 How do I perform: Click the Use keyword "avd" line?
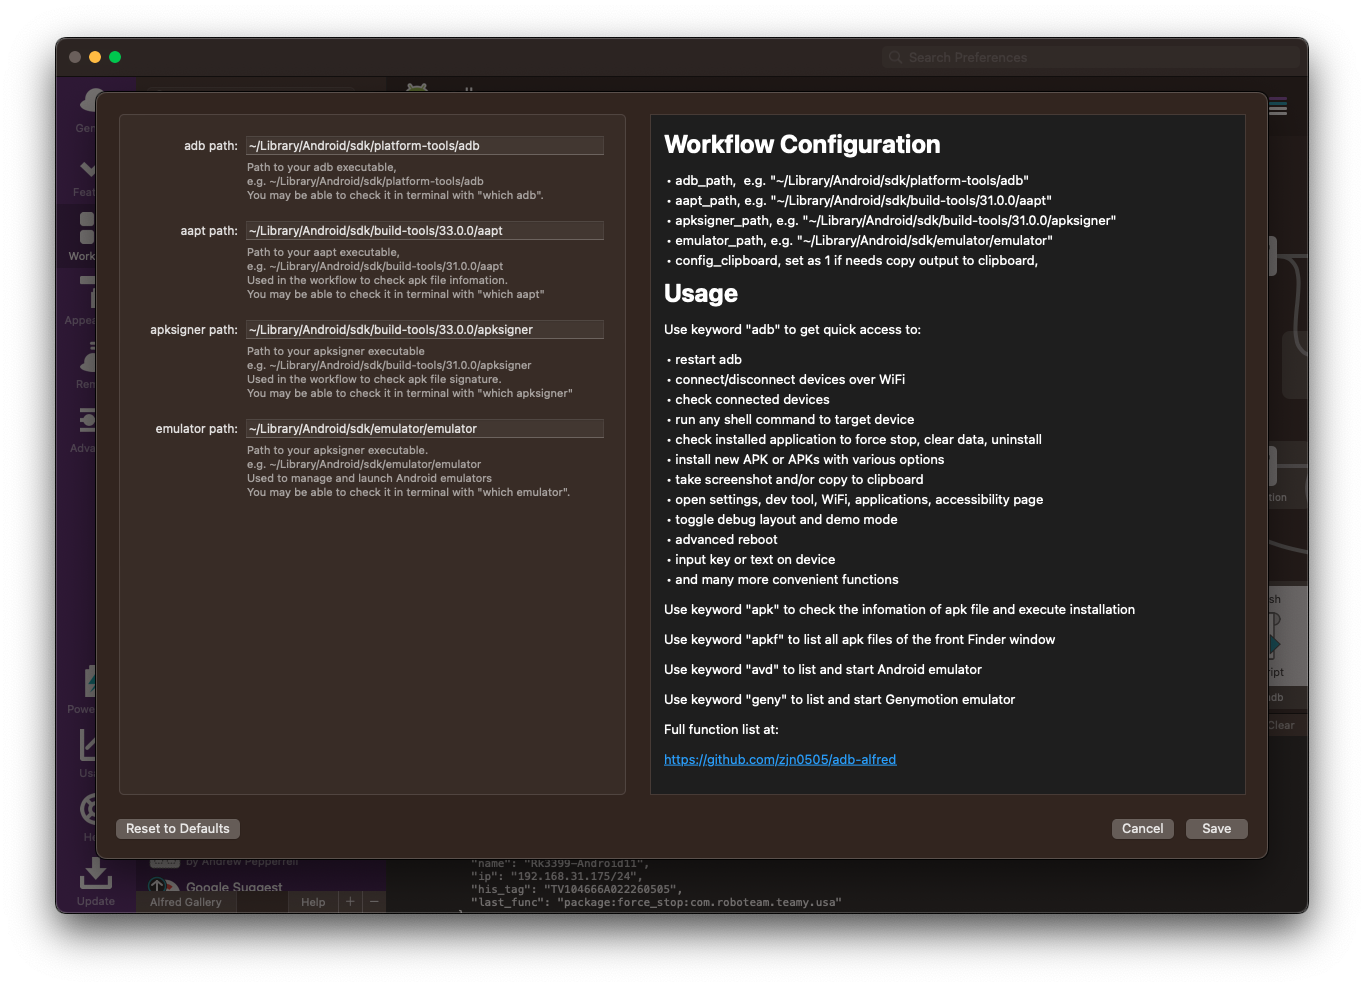point(823,670)
